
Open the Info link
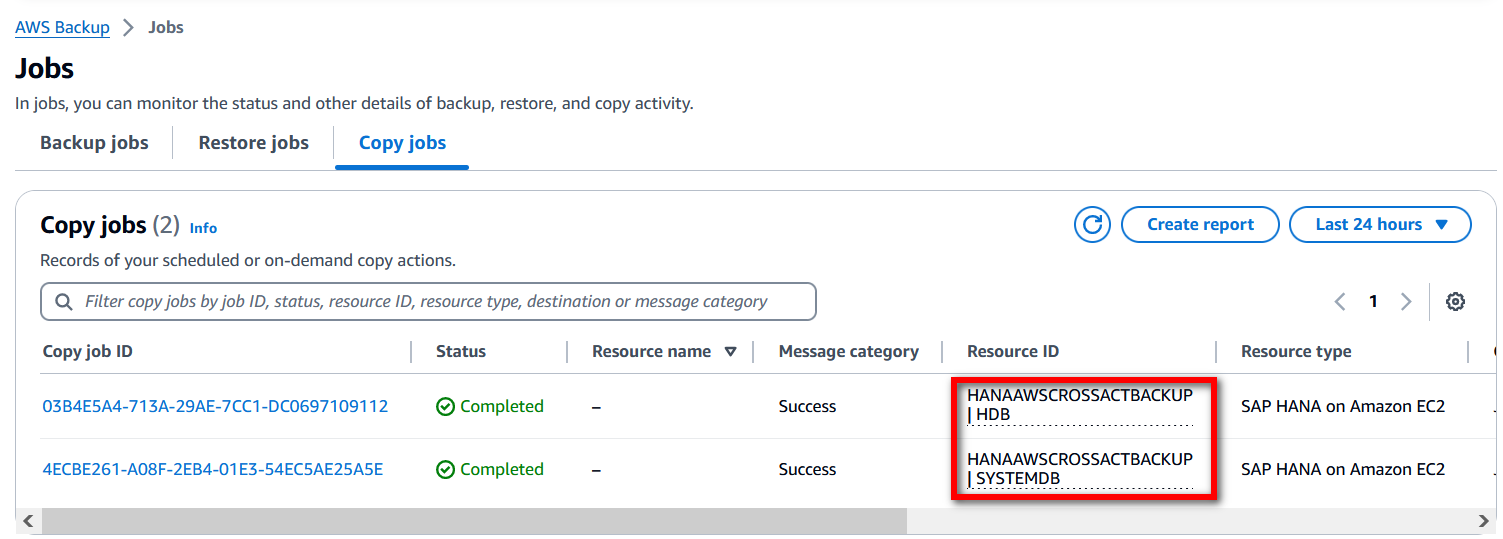(203, 228)
